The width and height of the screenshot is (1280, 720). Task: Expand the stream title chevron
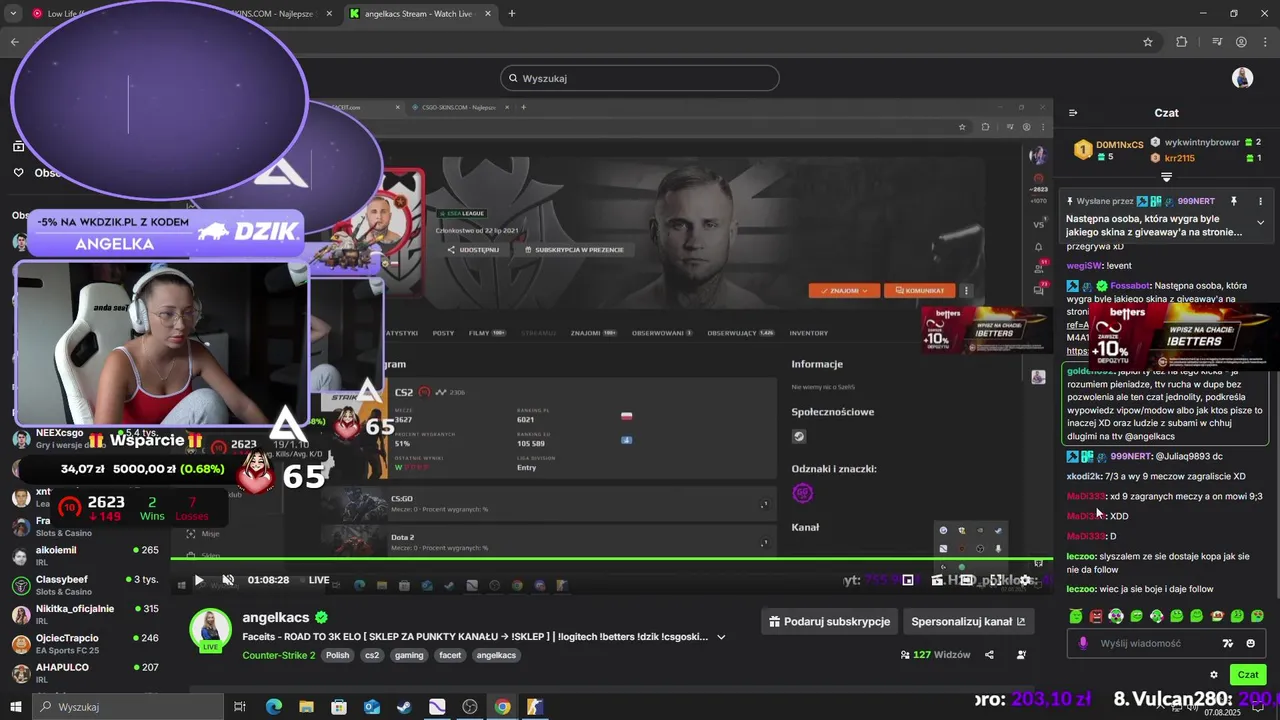coord(721,637)
